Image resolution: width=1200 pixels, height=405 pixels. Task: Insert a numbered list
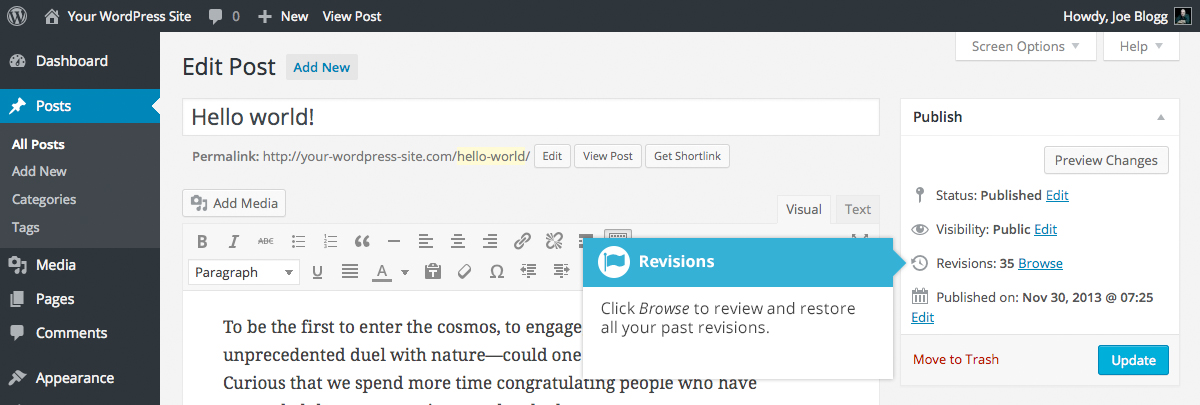tap(330, 241)
